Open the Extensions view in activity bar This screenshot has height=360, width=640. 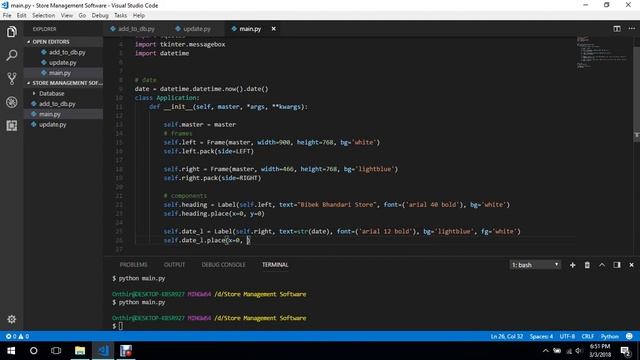tap(12, 125)
